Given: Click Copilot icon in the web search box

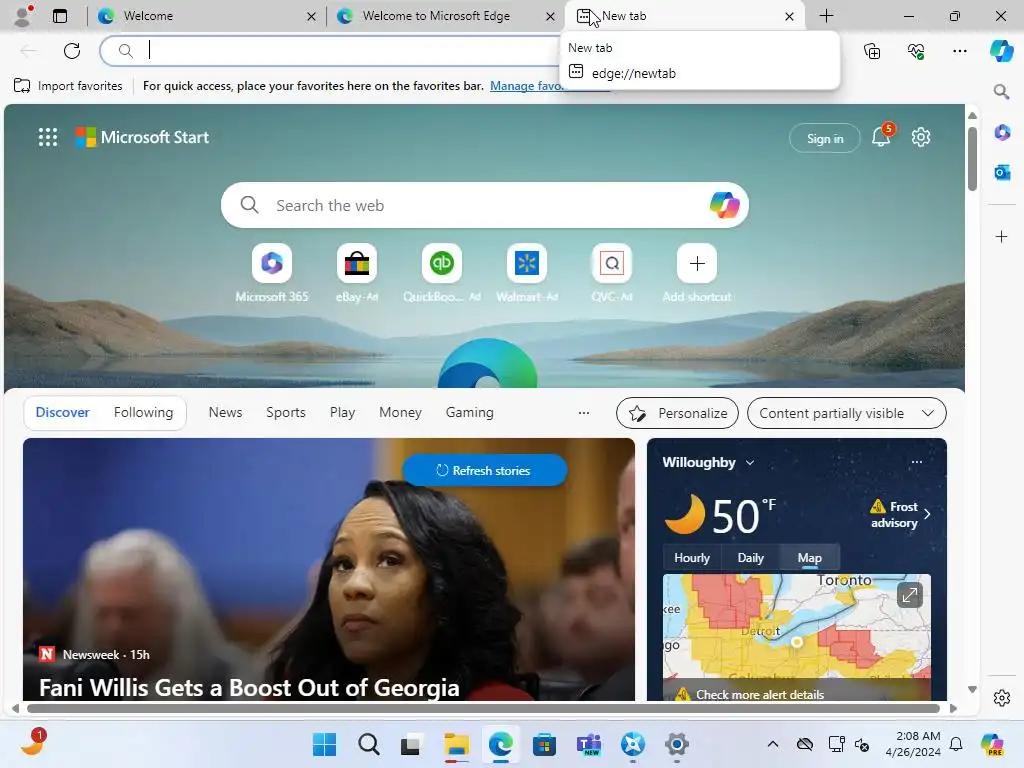Looking at the screenshot, I should [724, 205].
